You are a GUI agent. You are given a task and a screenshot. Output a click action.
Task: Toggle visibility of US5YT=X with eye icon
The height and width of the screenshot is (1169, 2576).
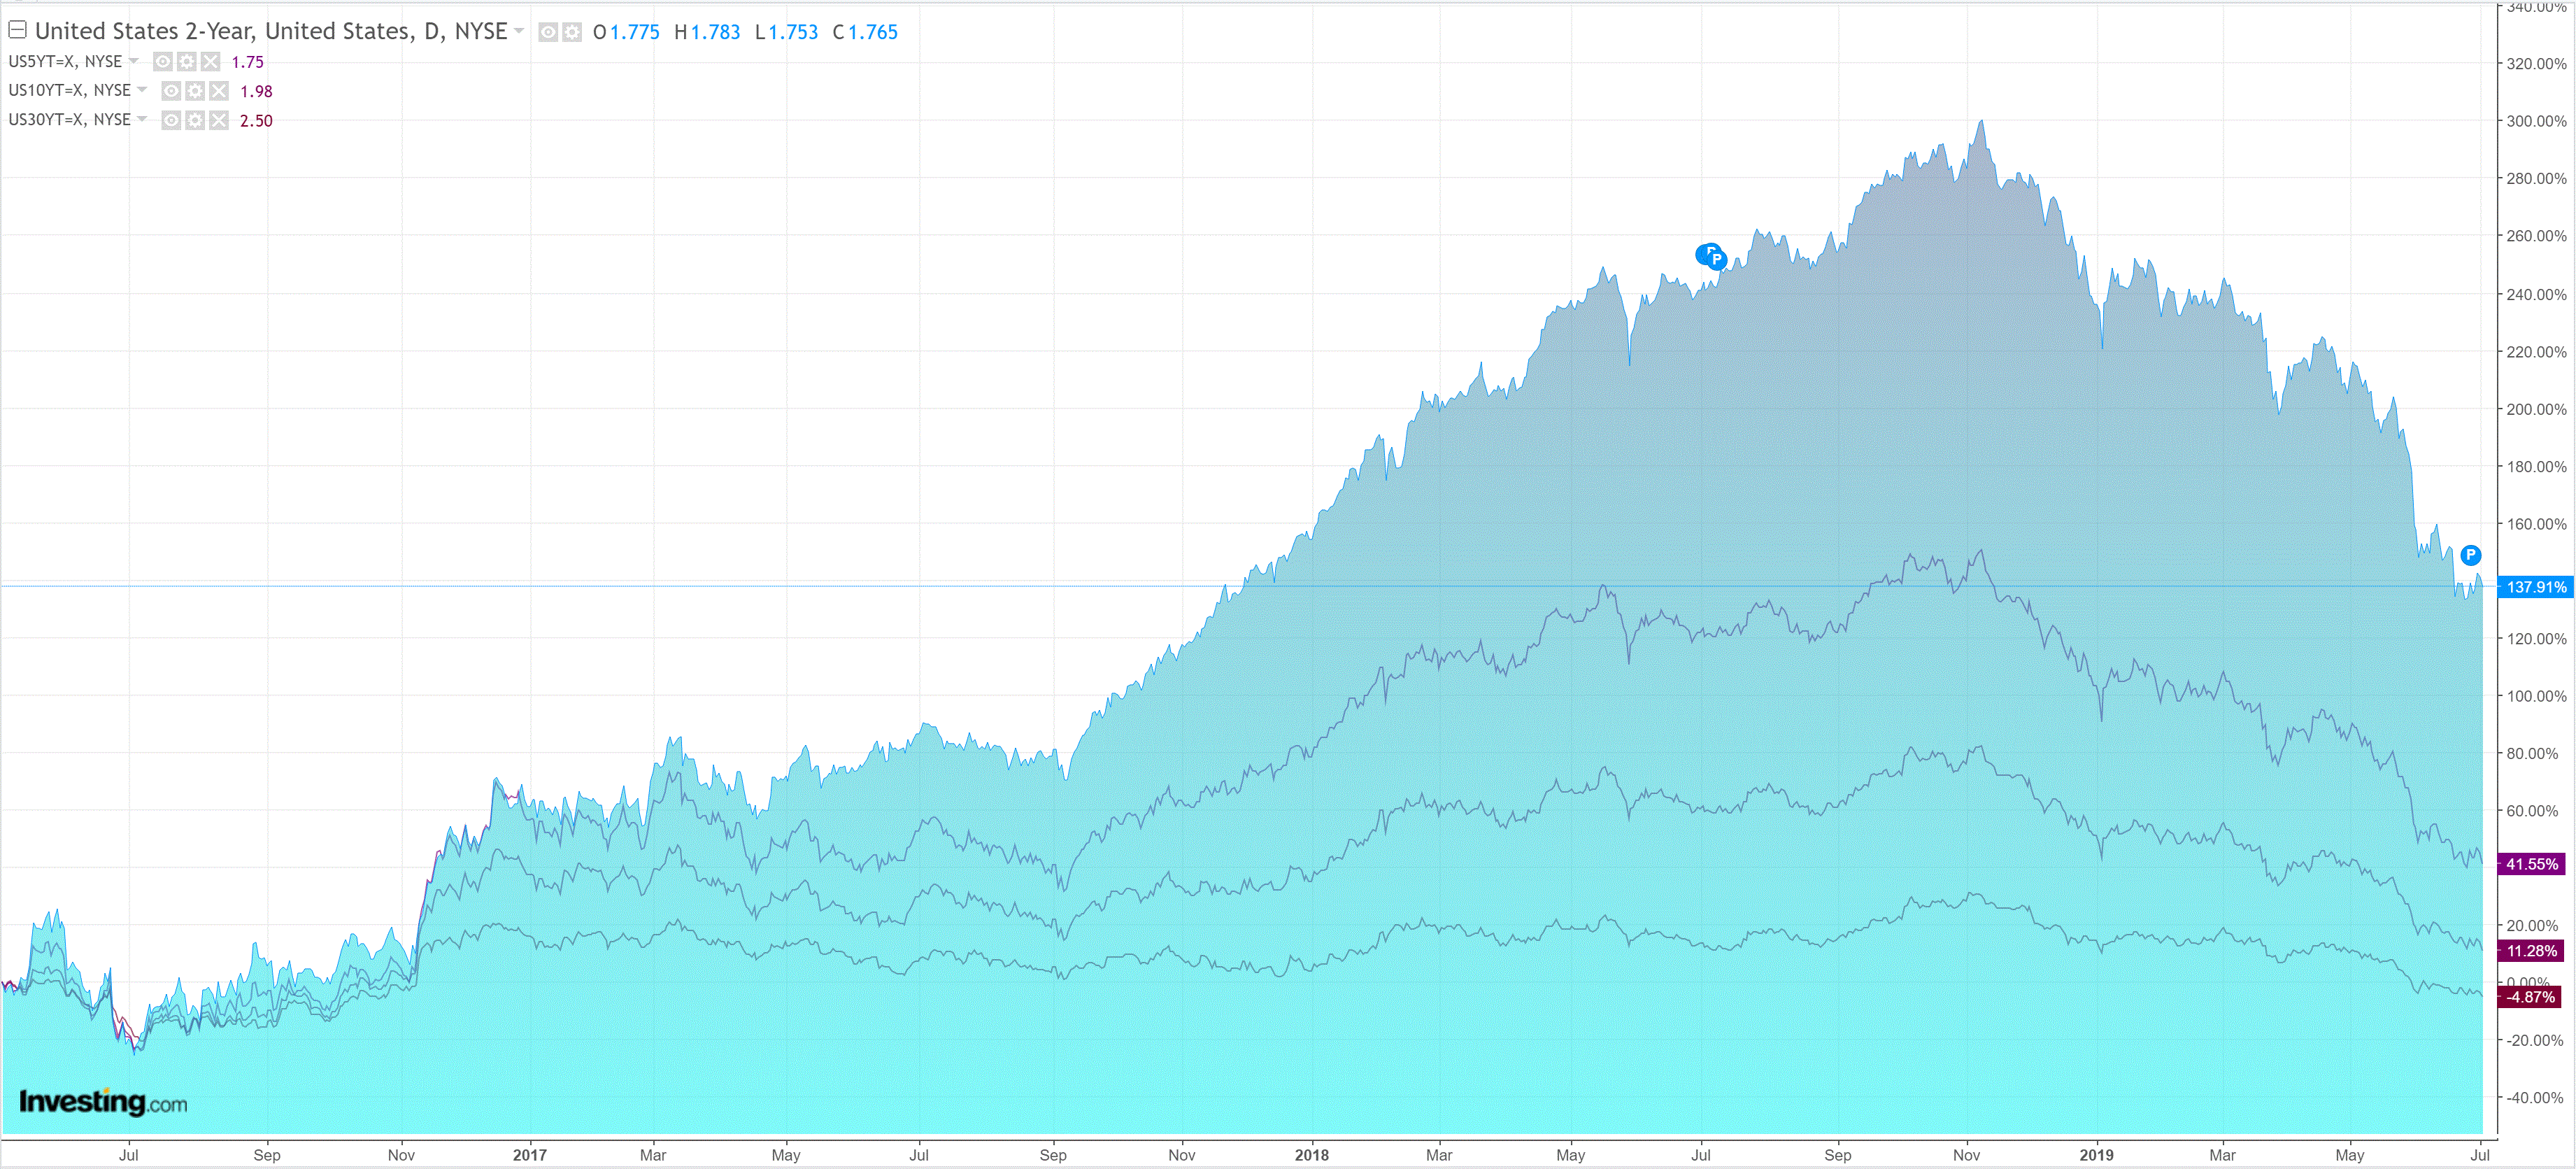click(x=163, y=62)
